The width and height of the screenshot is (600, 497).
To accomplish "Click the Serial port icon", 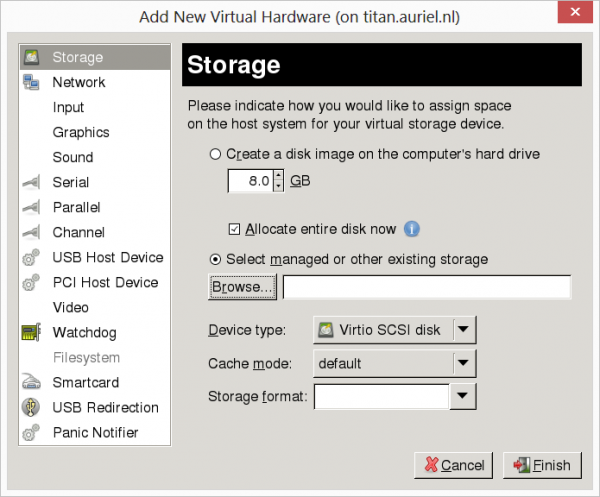I will point(32,183).
